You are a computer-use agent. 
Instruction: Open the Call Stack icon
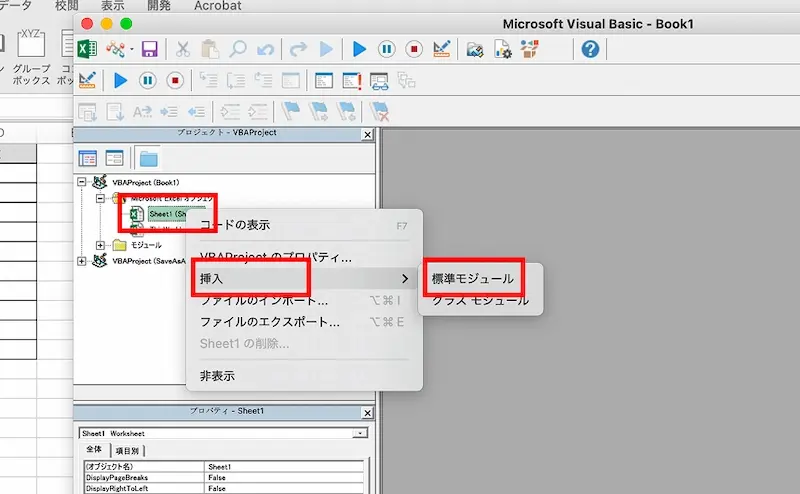coord(407,81)
